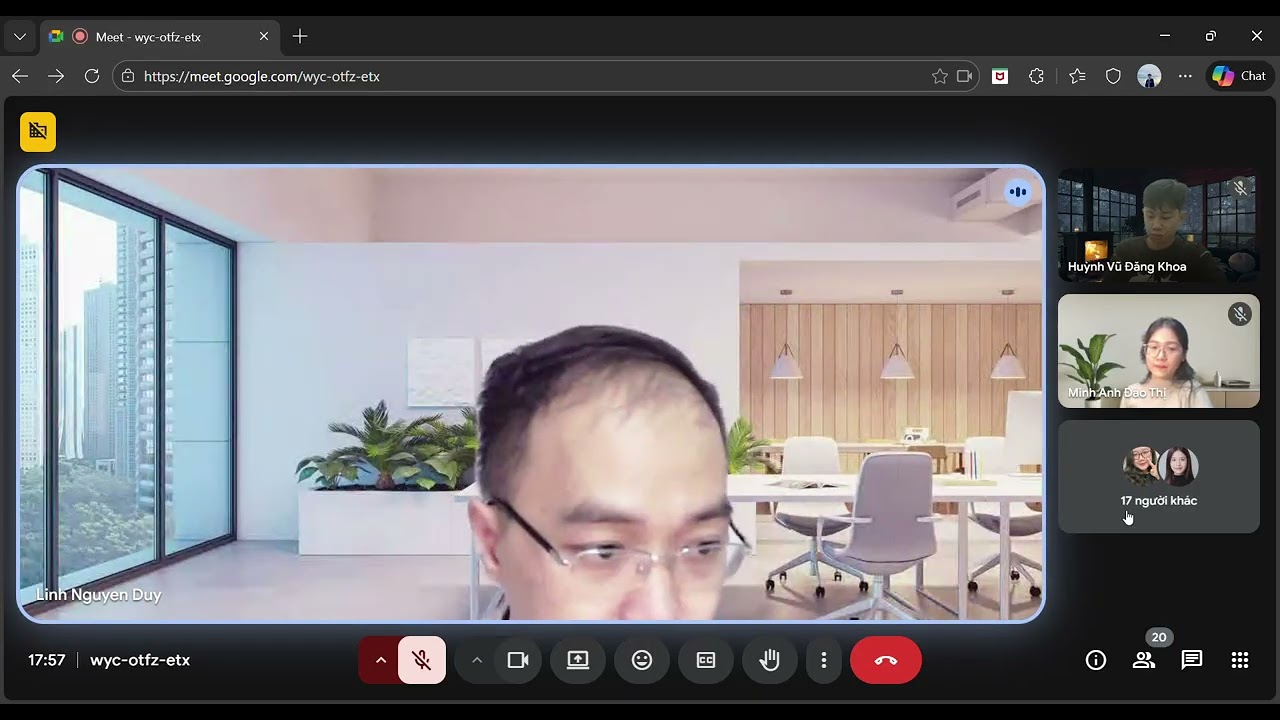Unmute the microphone in Meet controls
This screenshot has width=1280, height=720.
pyautogui.click(x=422, y=660)
